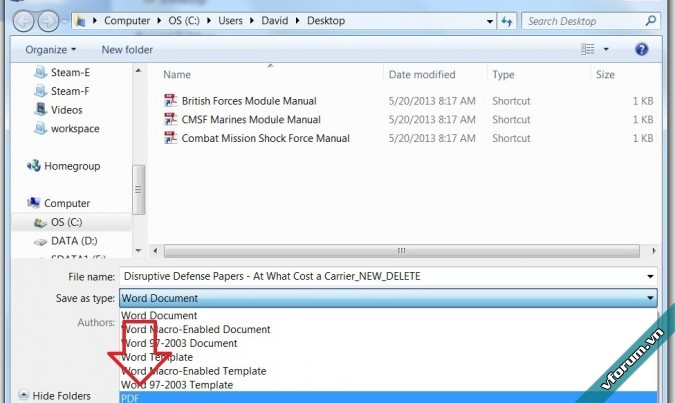Sort files by the Name column header
This screenshot has height=403, width=675.
pos(177,74)
